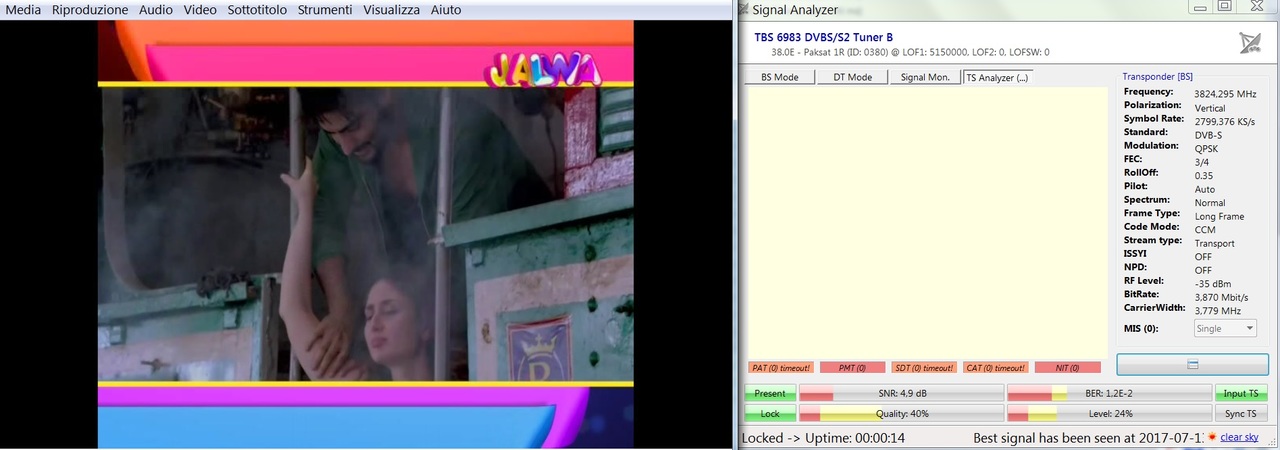This screenshot has width=1280, height=450.
Task: Click the Sync TS indicator
Action: pyautogui.click(x=1241, y=413)
